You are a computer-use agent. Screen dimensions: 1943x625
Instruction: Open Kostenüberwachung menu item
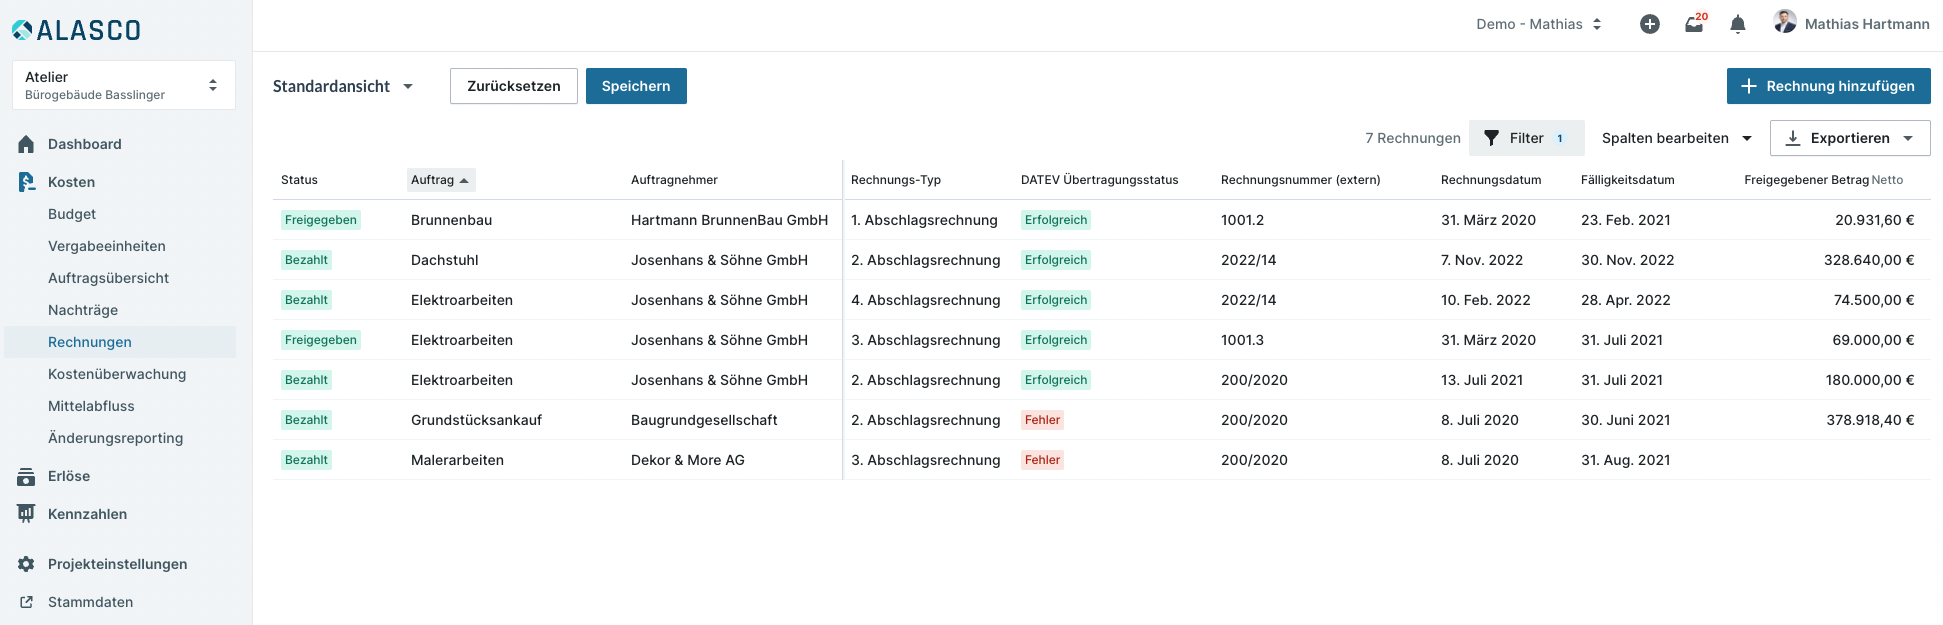coord(117,374)
